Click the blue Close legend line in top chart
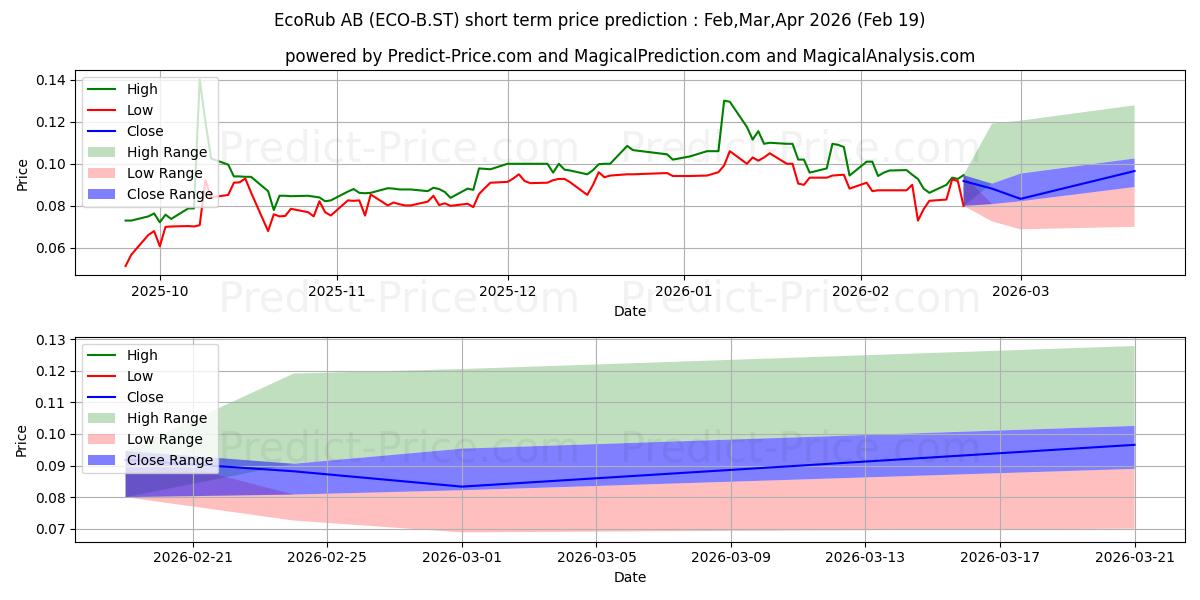 [103, 132]
